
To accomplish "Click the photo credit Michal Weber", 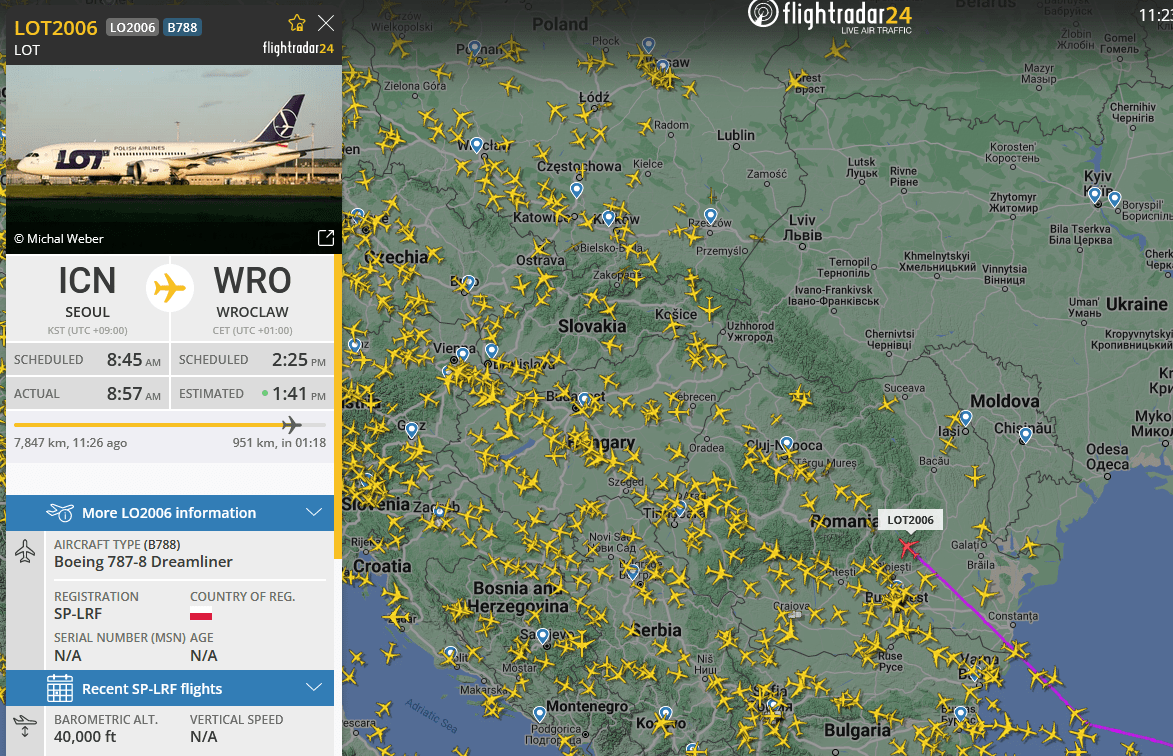I will click(x=59, y=239).
